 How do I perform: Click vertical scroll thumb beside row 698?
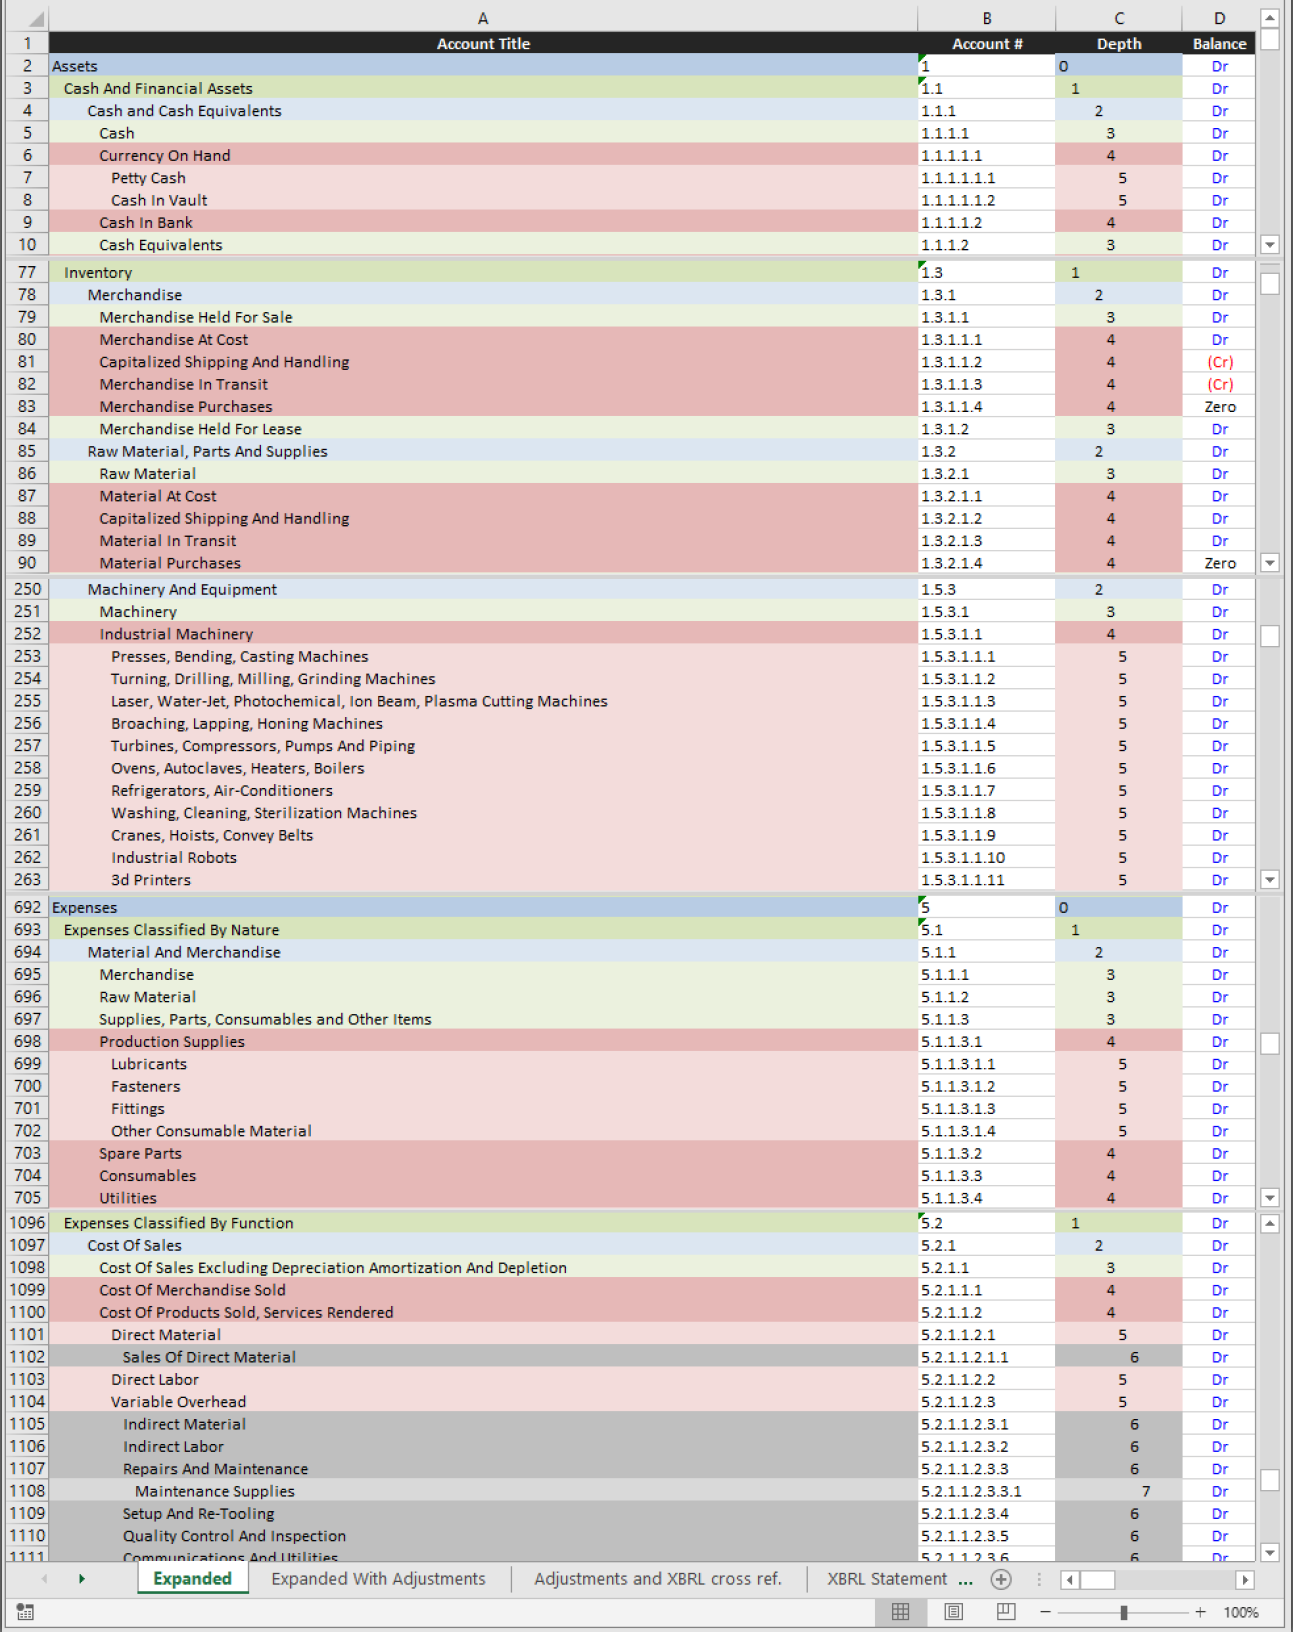[x=1270, y=1043]
